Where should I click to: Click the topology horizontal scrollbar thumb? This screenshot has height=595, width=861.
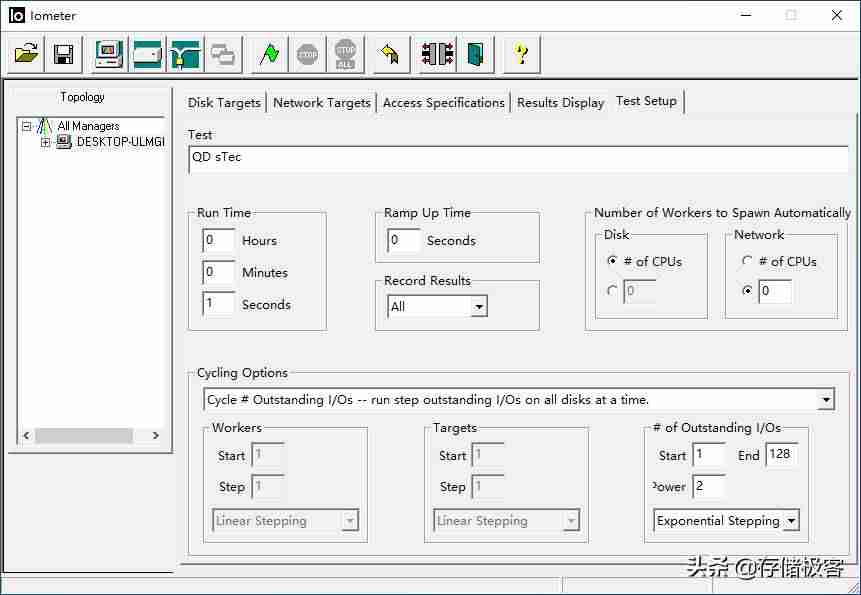point(83,435)
